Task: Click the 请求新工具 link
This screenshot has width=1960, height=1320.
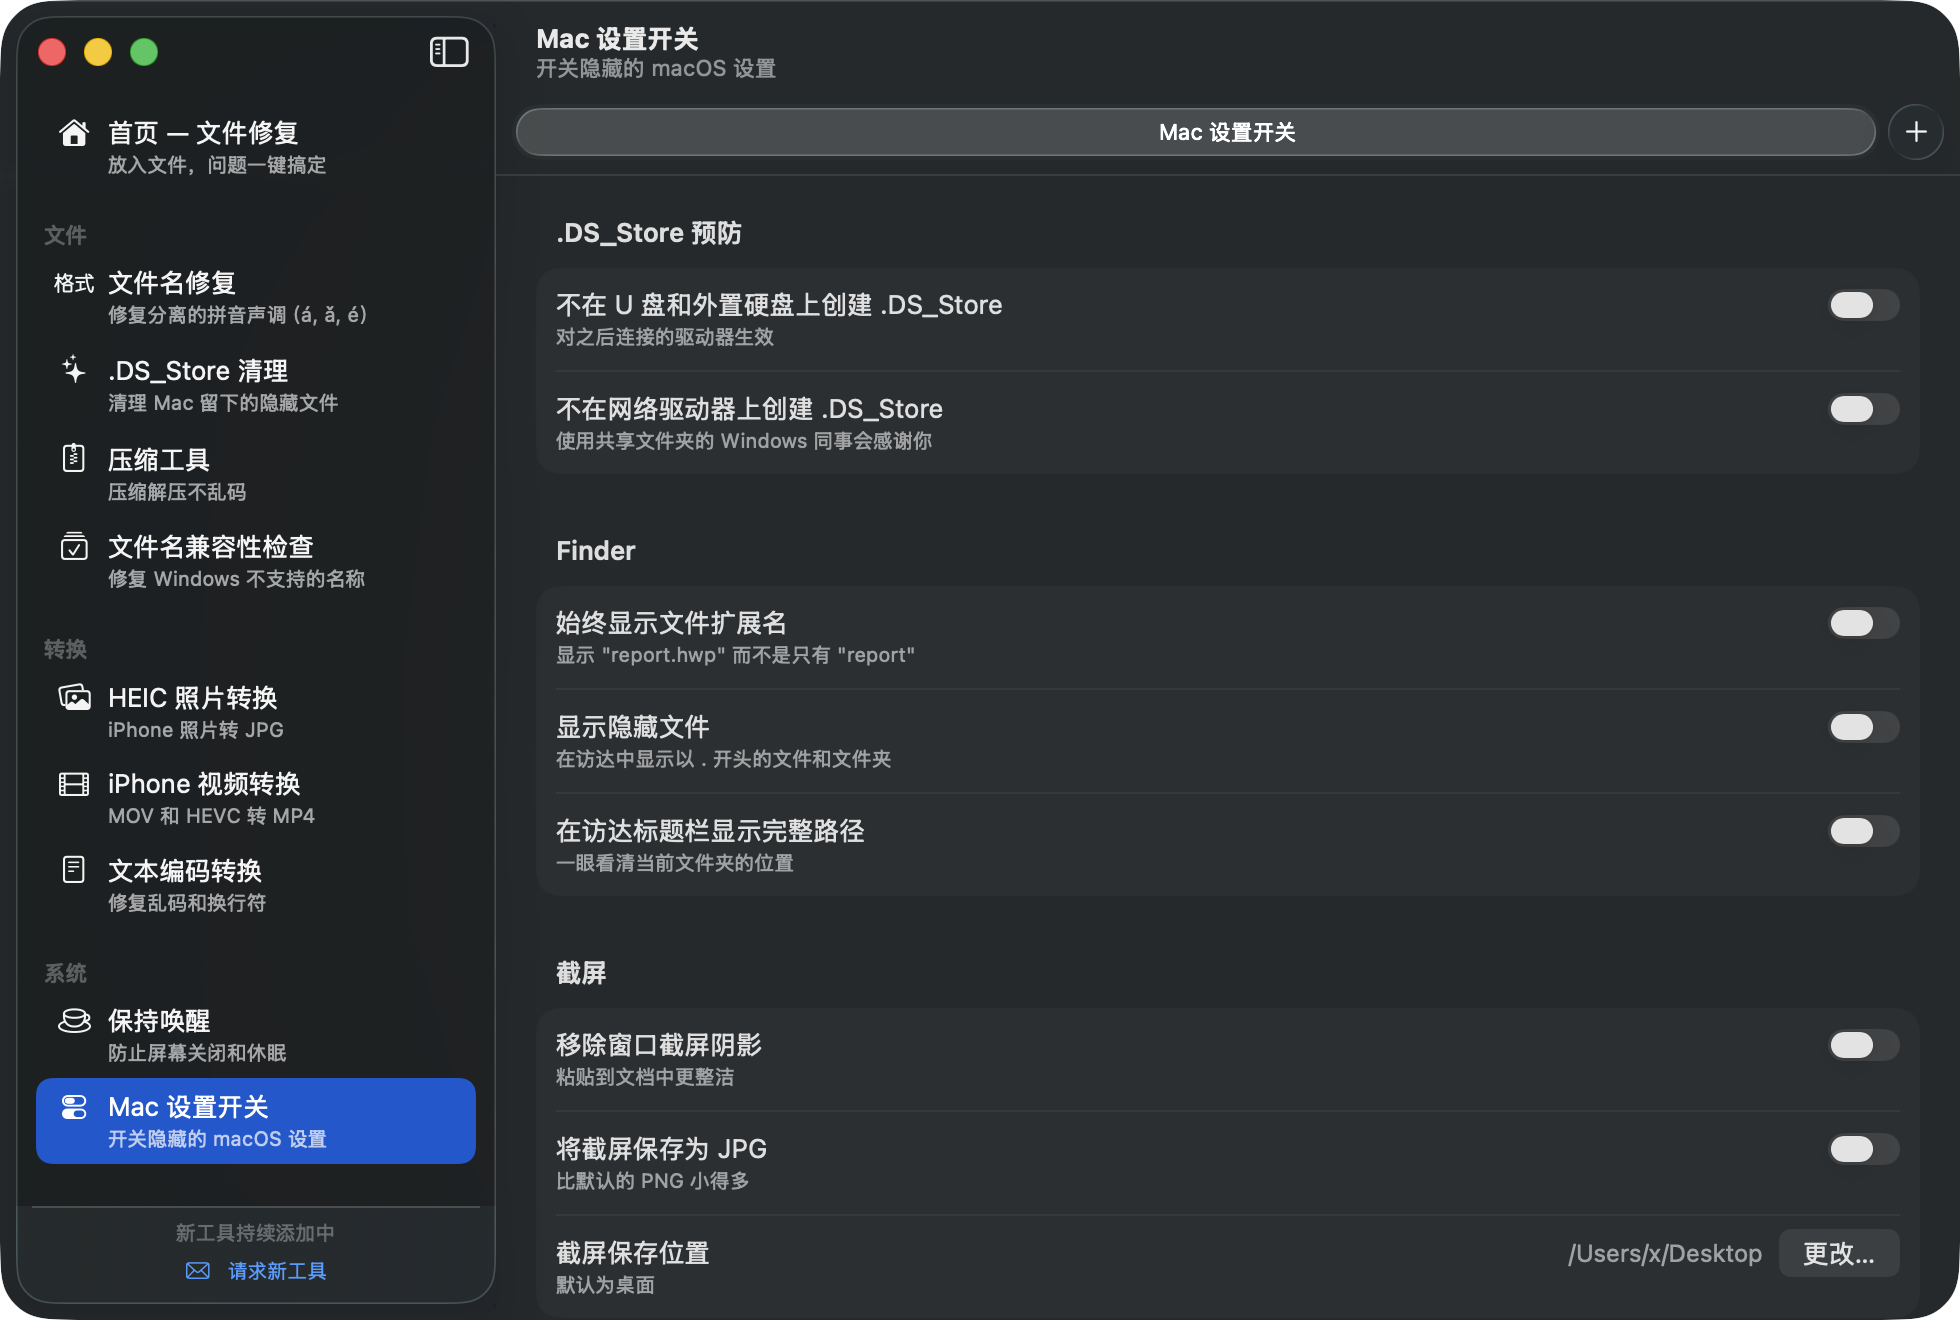Action: [x=277, y=1271]
